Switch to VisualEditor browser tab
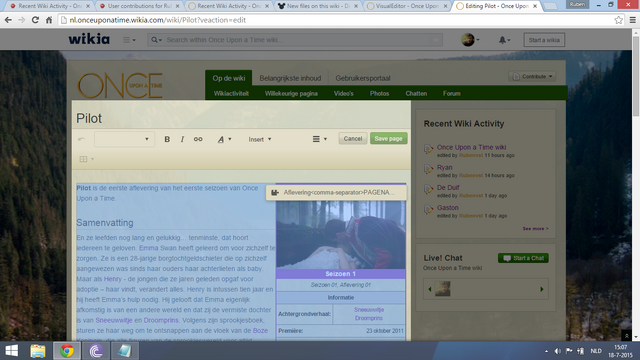Viewport: 640px width, 360px height. point(407,6)
